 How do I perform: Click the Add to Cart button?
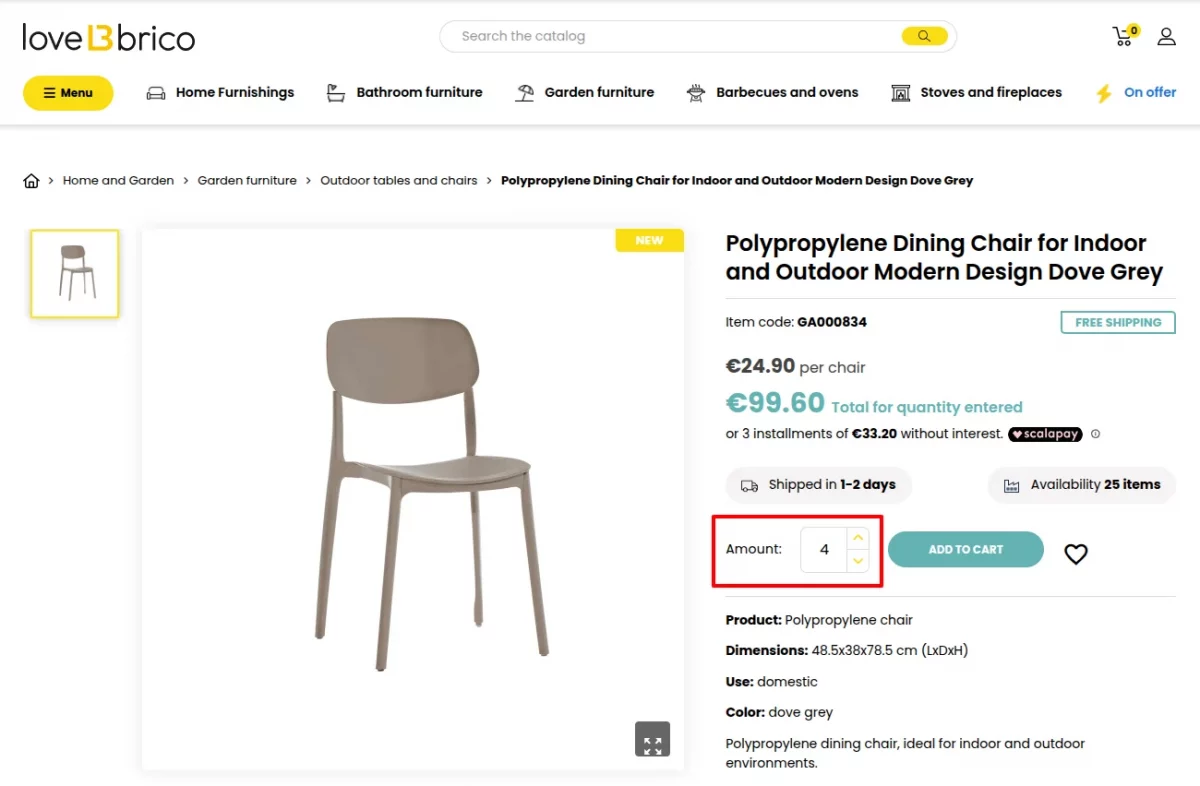964,549
